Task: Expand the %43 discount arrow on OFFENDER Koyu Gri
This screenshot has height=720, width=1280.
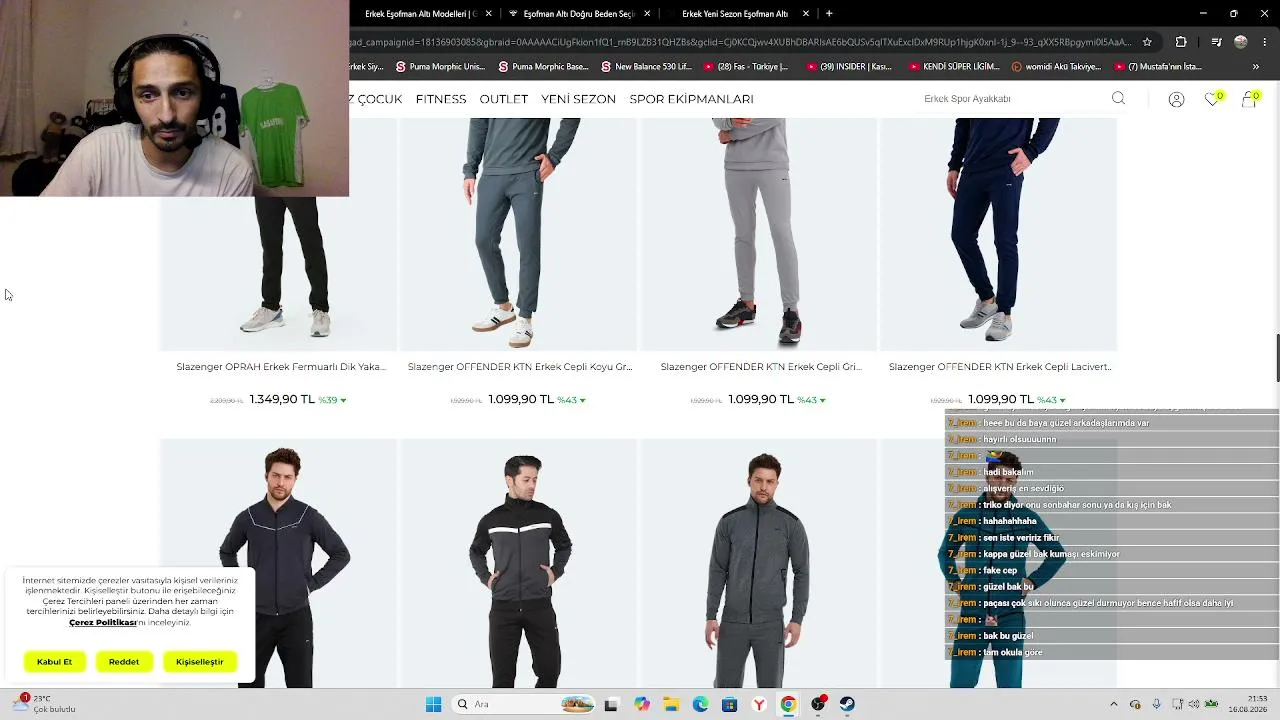Action: pyautogui.click(x=582, y=400)
